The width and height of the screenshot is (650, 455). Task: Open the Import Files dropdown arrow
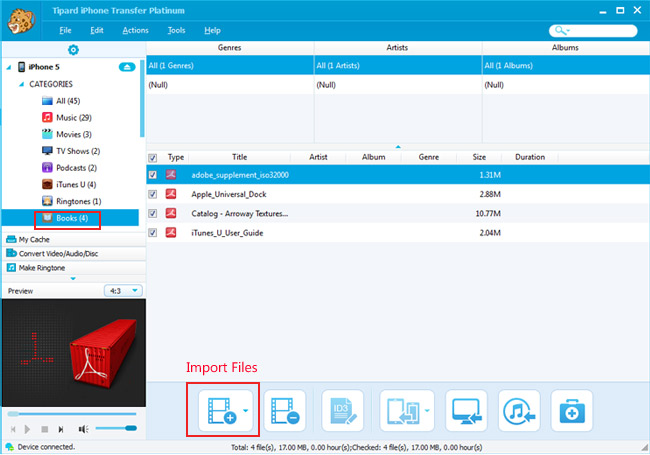[x=245, y=410]
